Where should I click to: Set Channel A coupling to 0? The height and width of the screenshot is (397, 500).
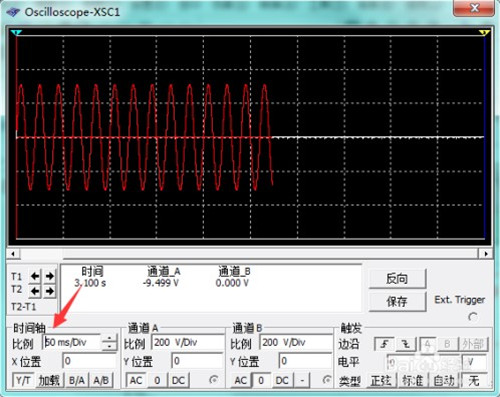pyautogui.click(x=157, y=380)
